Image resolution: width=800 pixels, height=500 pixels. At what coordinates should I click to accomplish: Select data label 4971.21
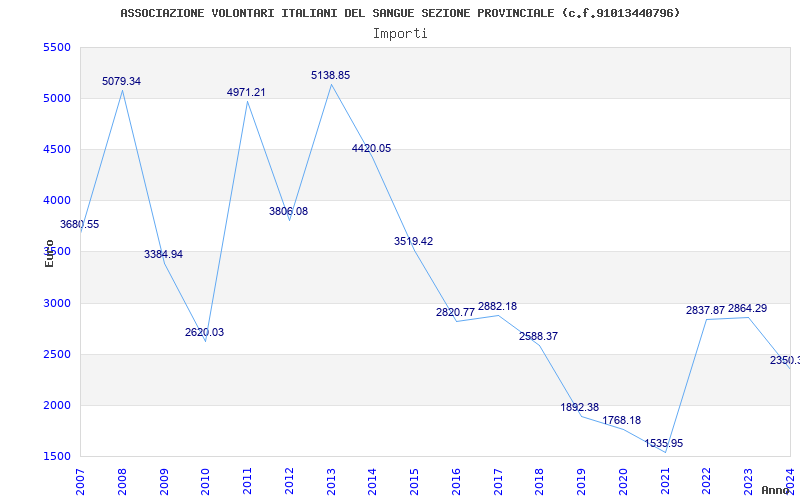coord(246,92)
